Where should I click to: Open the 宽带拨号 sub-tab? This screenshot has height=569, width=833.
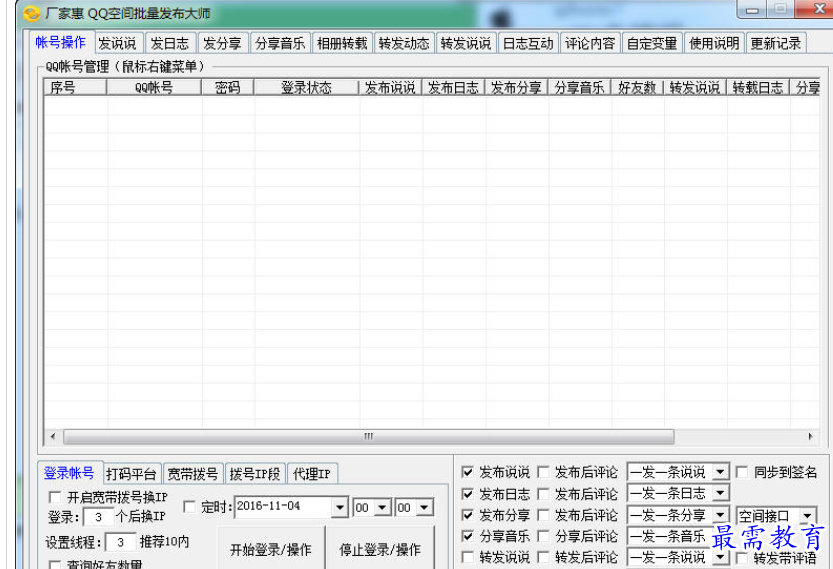192,473
